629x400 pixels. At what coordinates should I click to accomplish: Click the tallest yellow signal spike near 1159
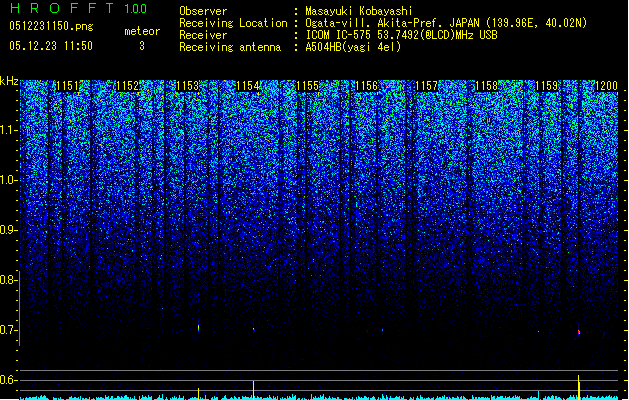coord(578,387)
